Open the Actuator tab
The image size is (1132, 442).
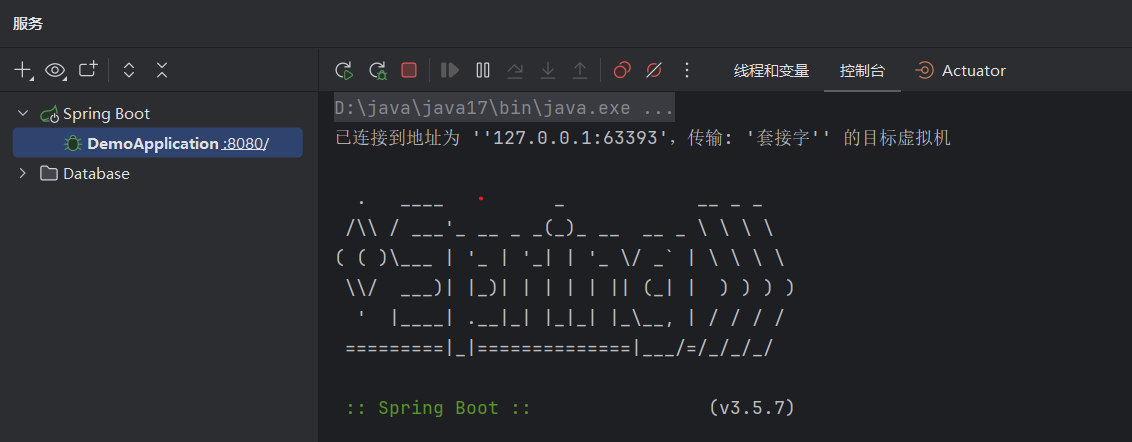[960, 70]
